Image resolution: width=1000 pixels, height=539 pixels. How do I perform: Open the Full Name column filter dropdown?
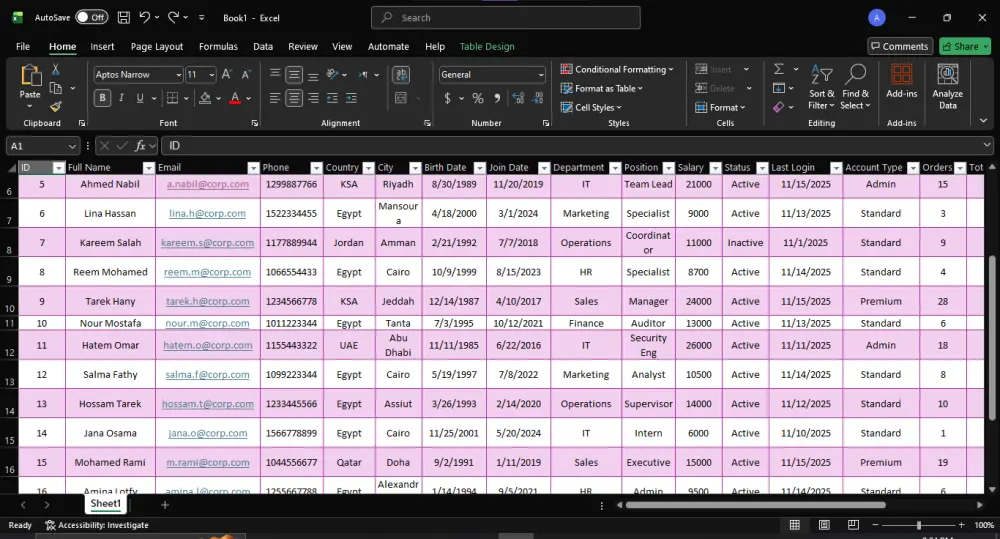pyautogui.click(x=149, y=168)
